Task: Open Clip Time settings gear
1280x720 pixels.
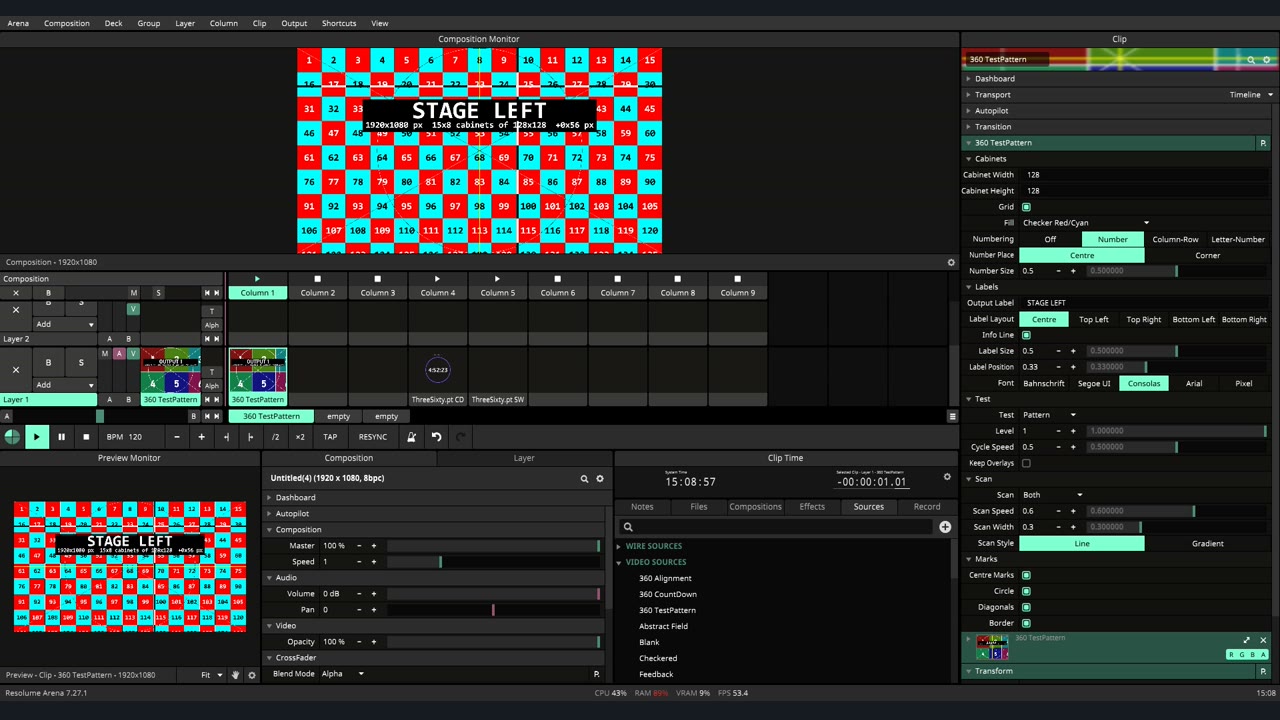Action: click(x=947, y=477)
